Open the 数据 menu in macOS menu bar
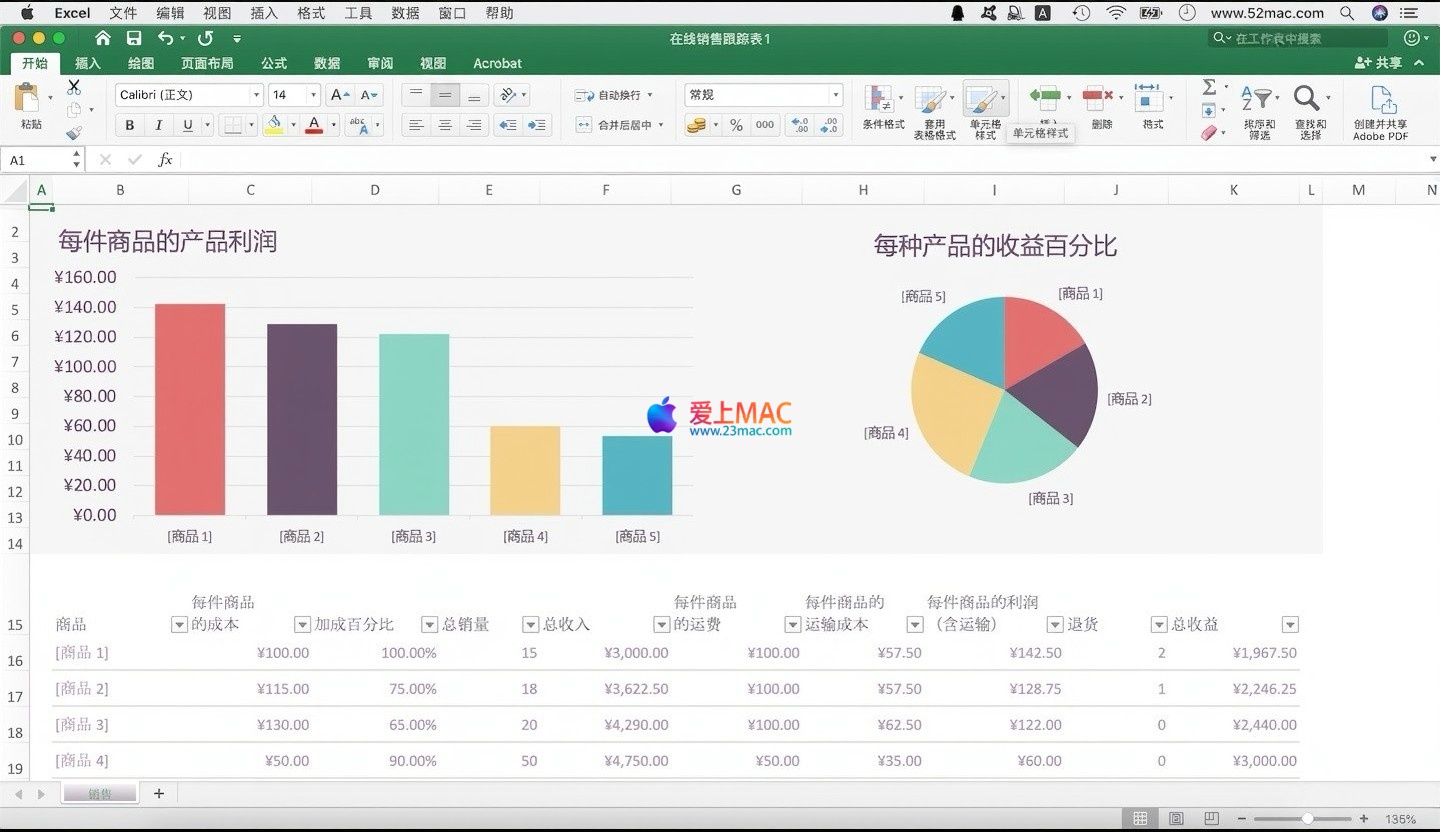This screenshot has height=832, width=1440. 405,13
